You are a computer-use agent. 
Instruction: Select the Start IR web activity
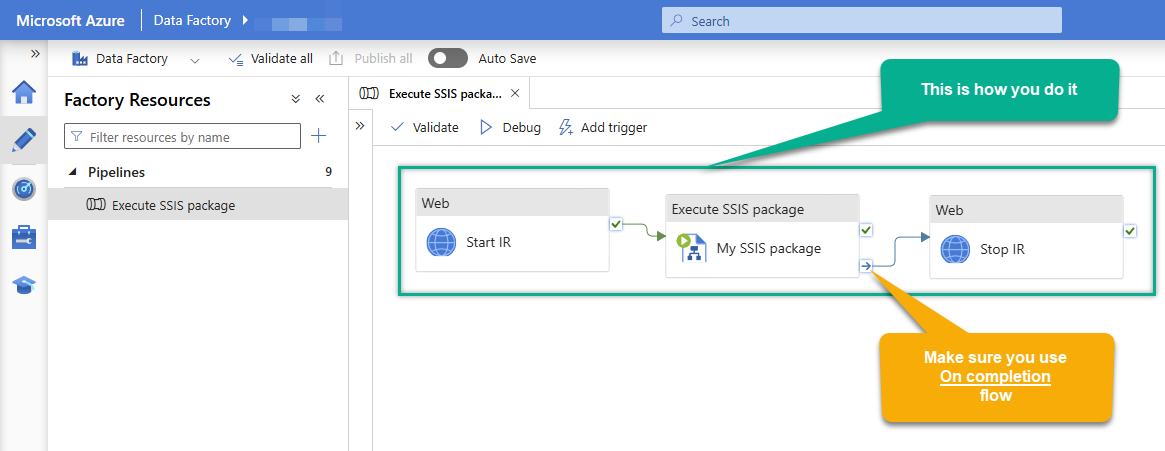pyautogui.click(x=512, y=242)
